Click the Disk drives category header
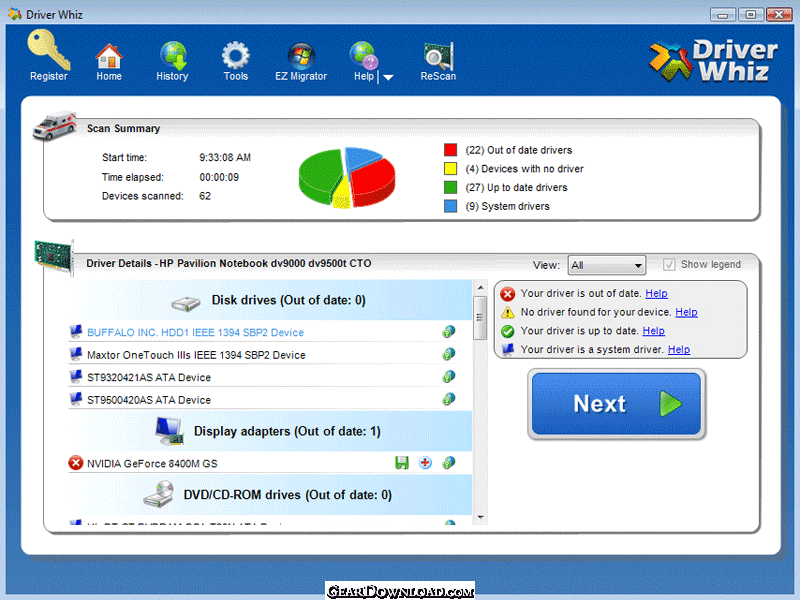This screenshot has width=800, height=600. click(x=270, y=301)
